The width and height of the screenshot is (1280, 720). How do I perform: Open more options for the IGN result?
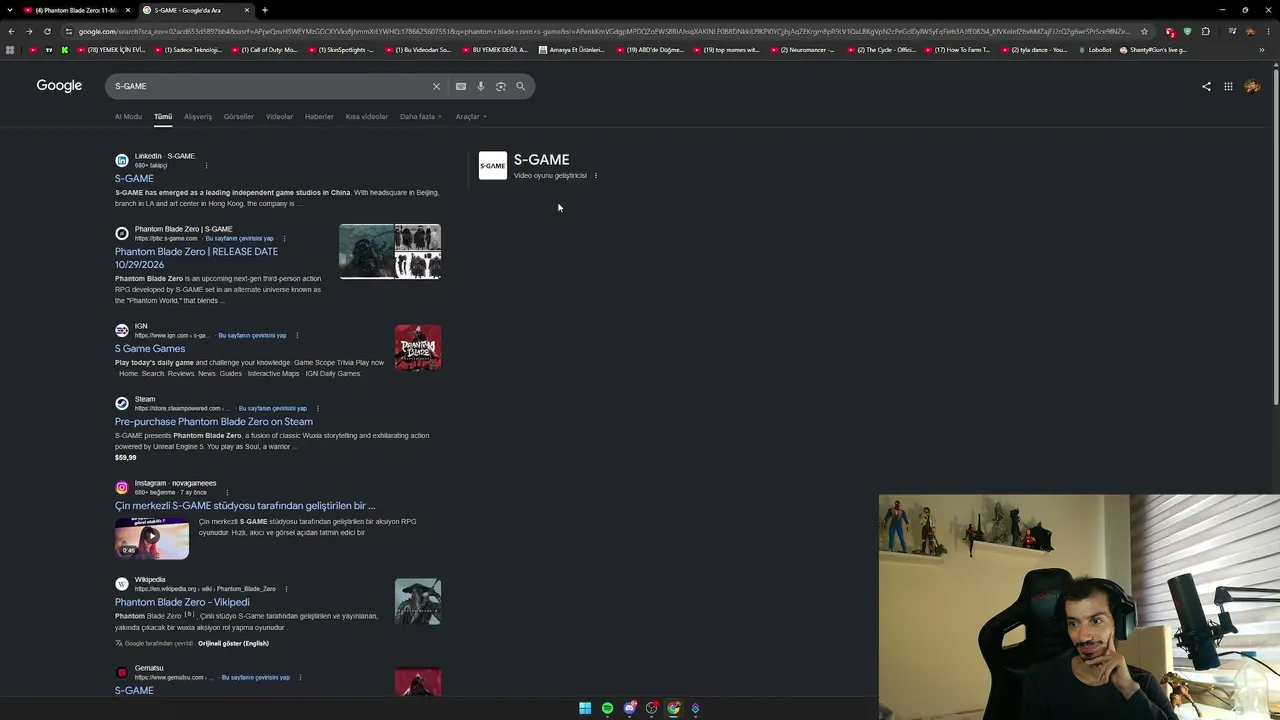297,335
